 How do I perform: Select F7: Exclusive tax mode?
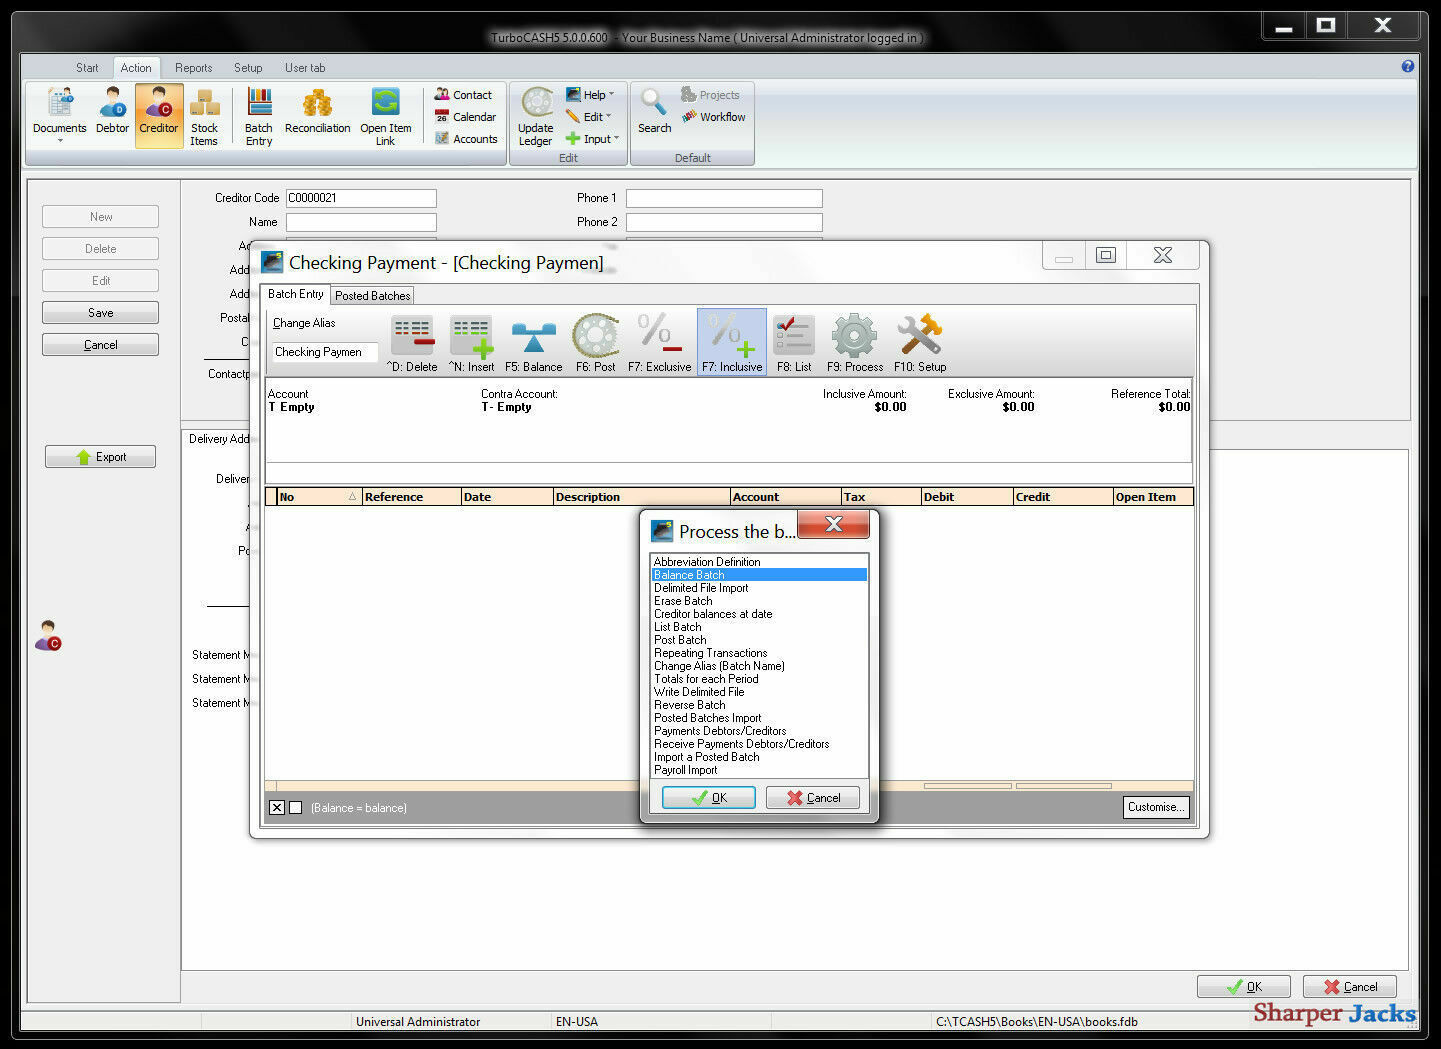tap(659, 344)
